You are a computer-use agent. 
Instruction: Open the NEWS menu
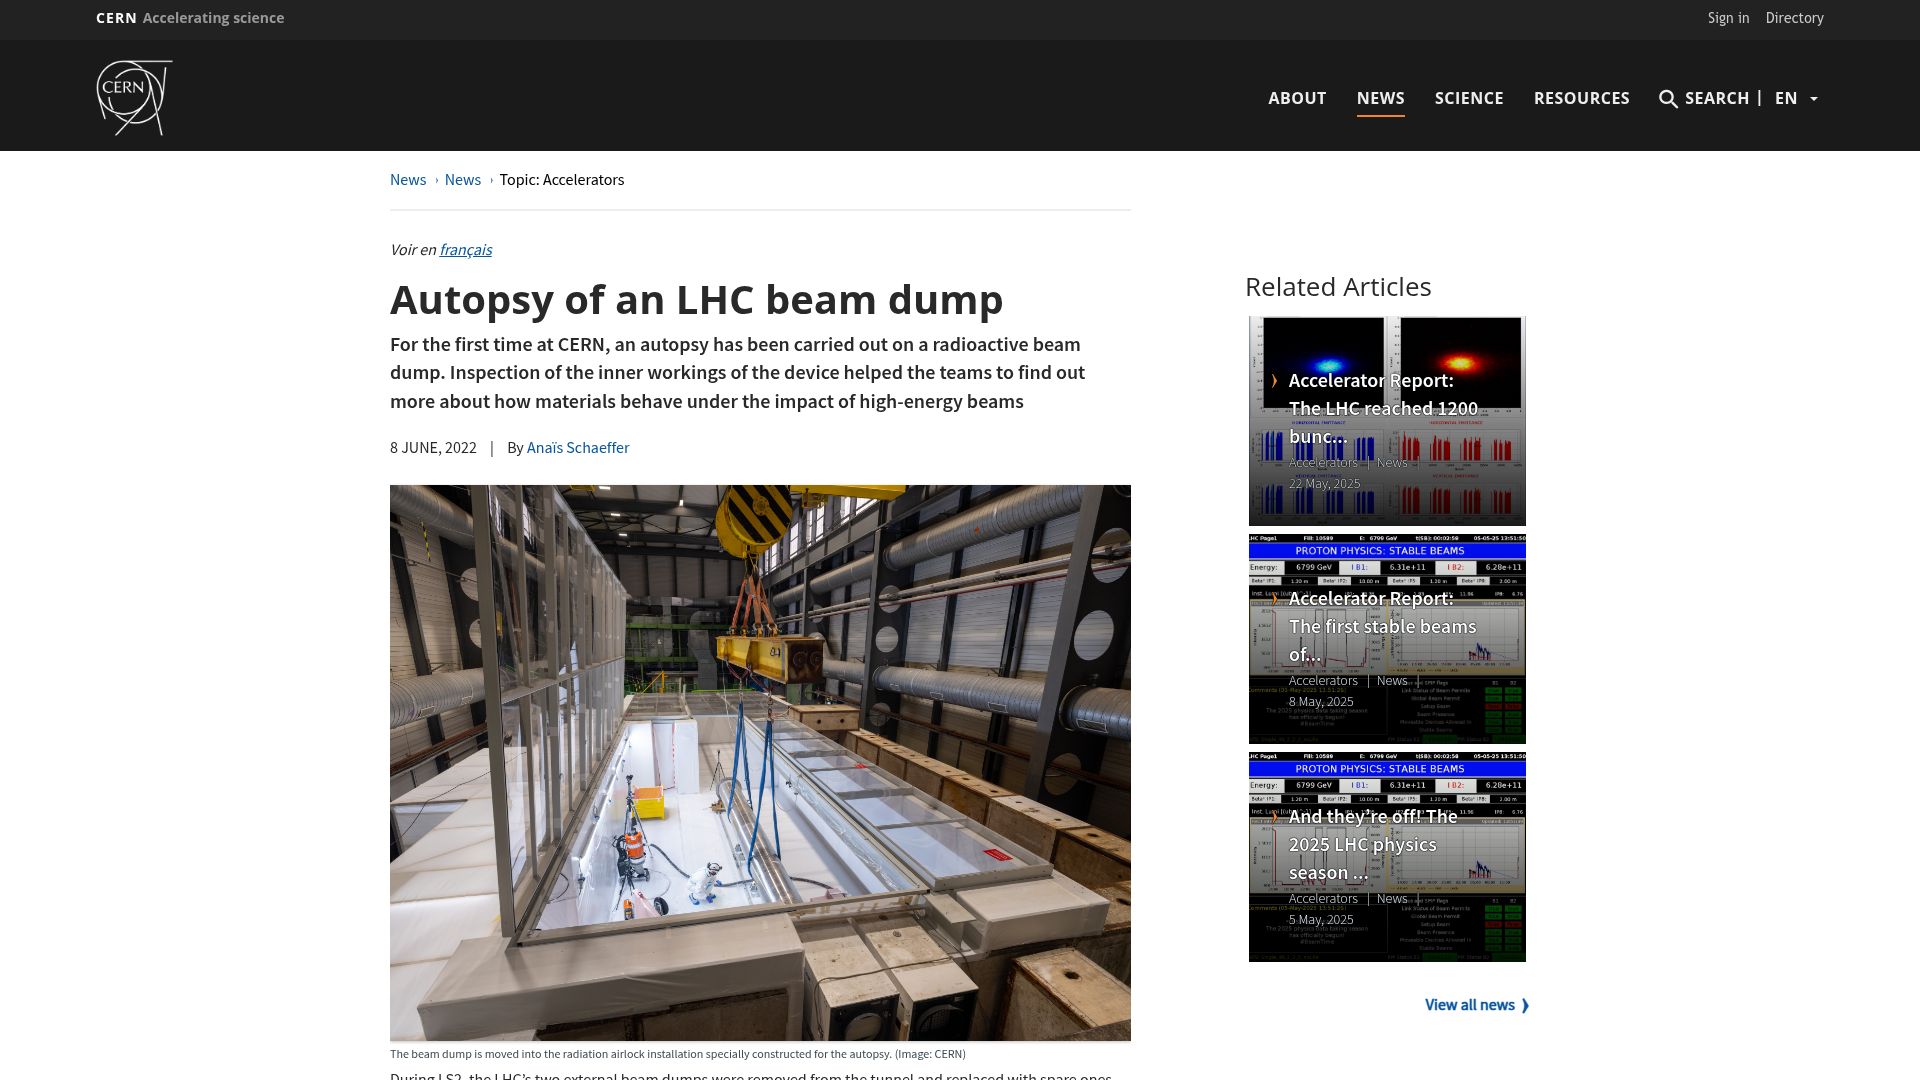pyautogui.click(x=1380, y=98)
